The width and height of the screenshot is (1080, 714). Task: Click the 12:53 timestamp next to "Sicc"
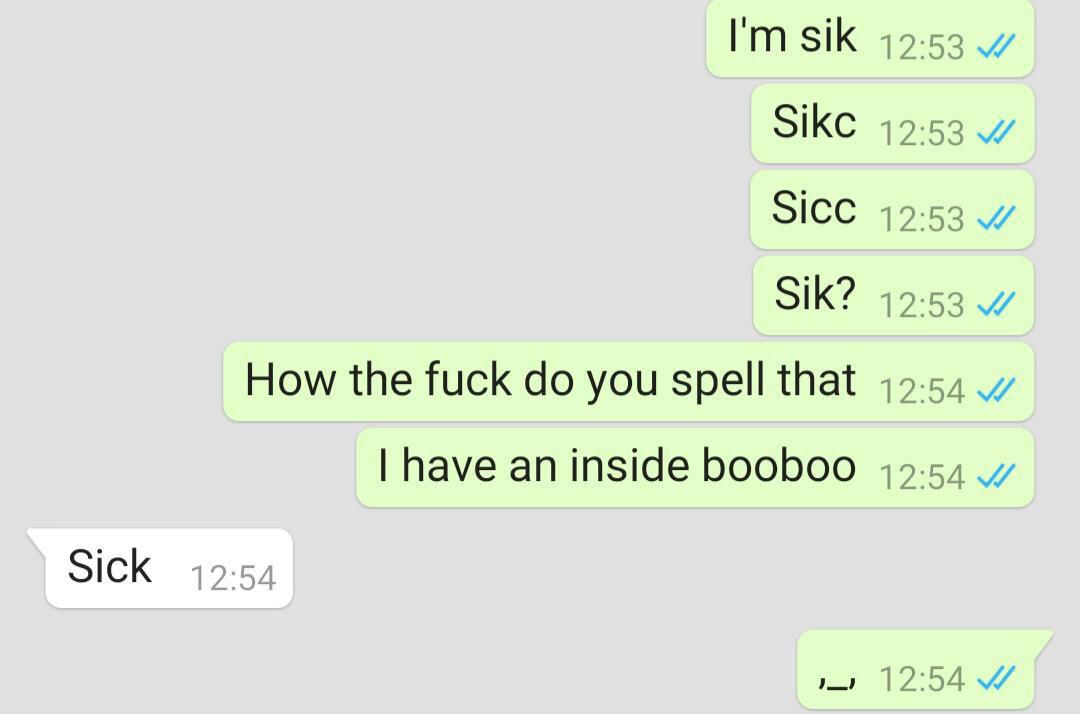(x=922, y=219)
